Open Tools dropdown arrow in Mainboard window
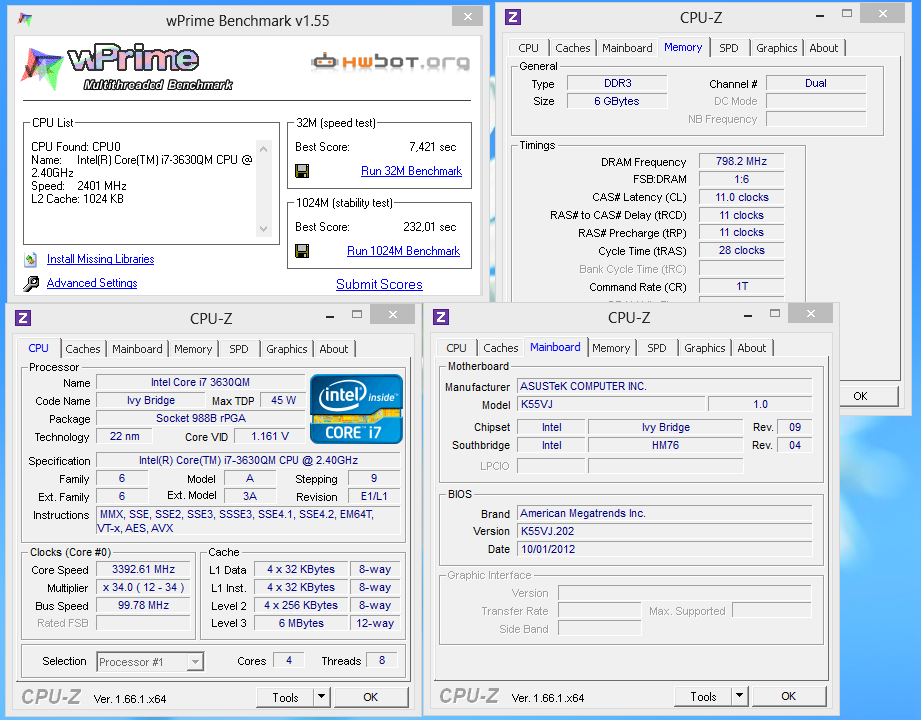Image resolution: width=921 pixels, height=720 pixels. coord(740,696)
